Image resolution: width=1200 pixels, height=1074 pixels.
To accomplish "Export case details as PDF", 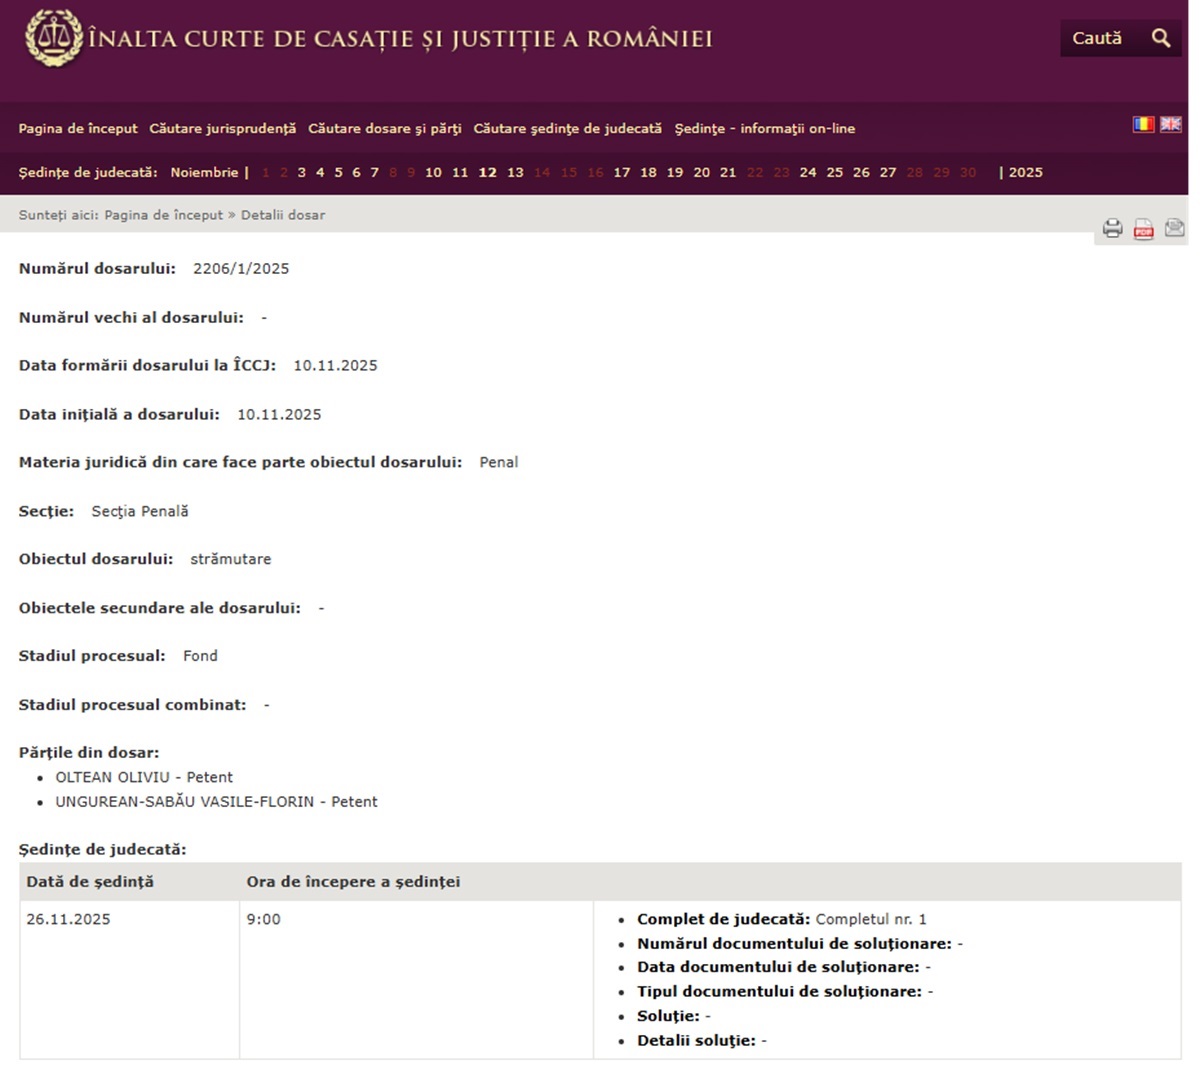I will point(1143,229).
